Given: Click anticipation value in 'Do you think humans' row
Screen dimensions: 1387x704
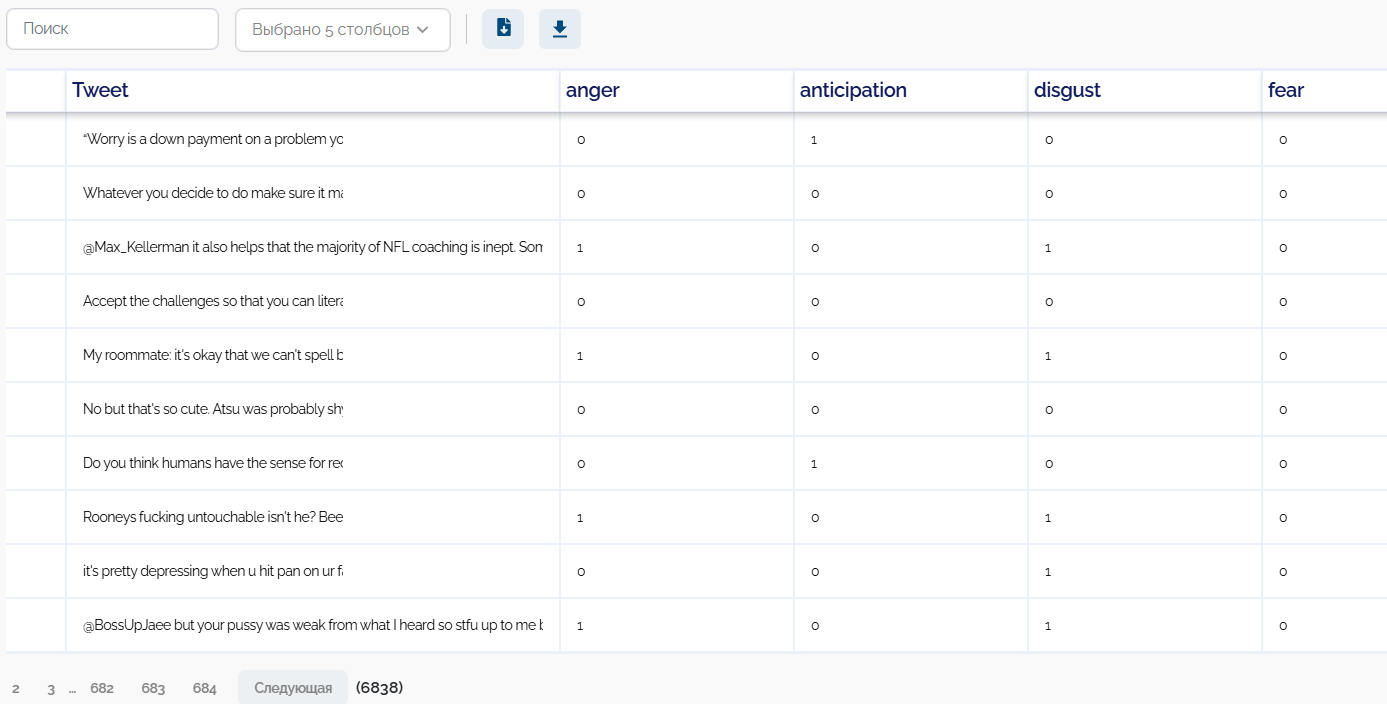Looking at the screenshot, I should (x=814, y=464).
